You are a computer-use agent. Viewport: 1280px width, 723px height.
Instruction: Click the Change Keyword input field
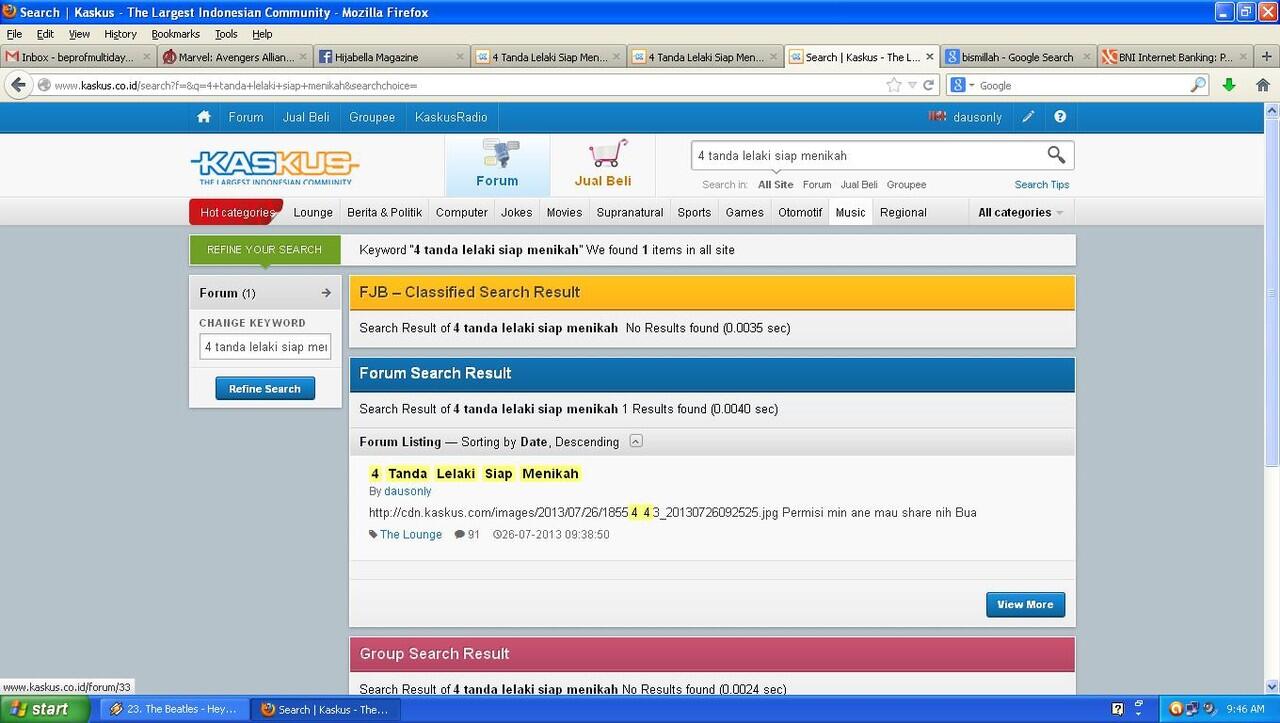tap(265, 347)
